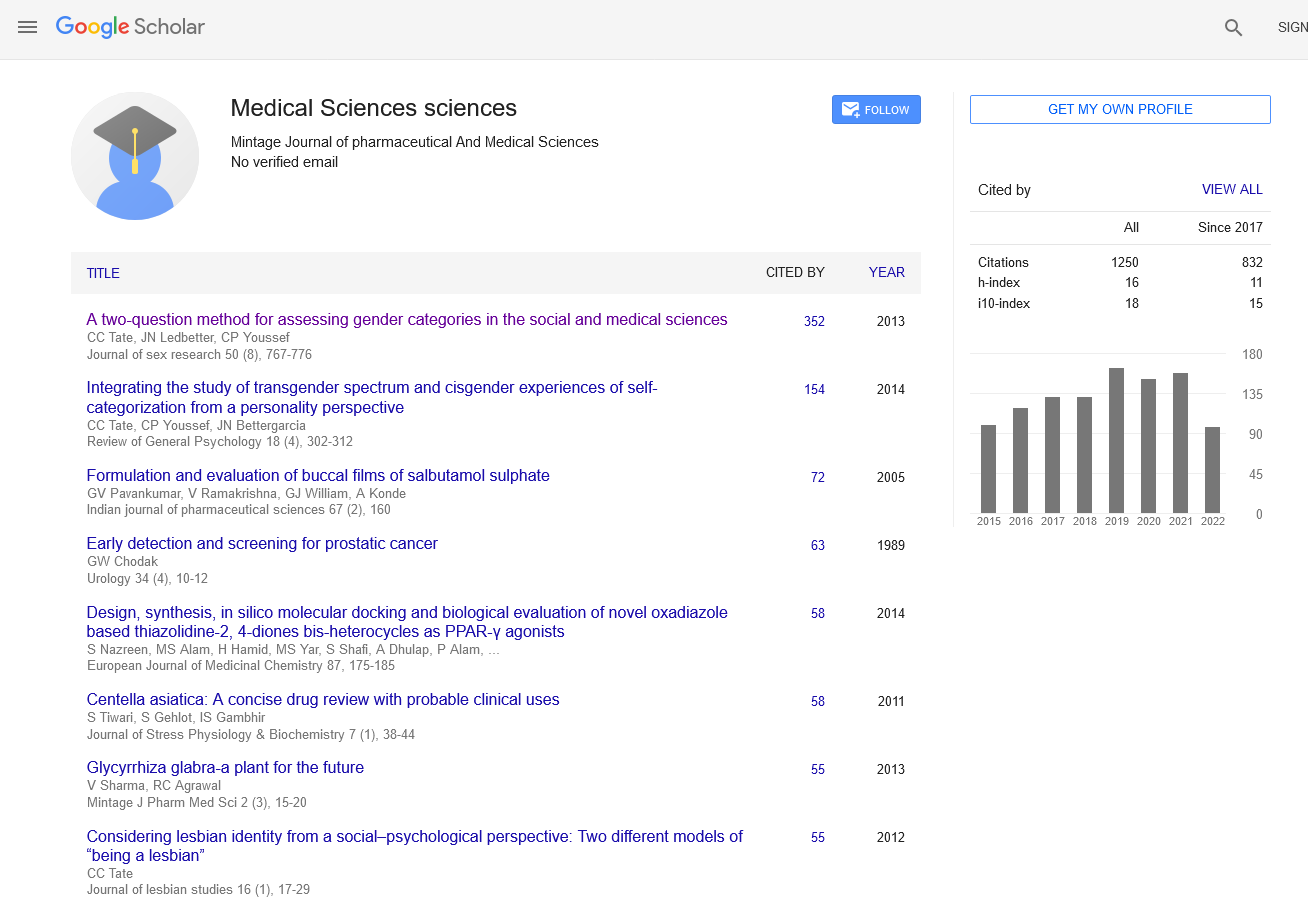Open buccal films of salbutamol article
The height and width of the screenshot is (908, 1308).
click(318, 476)
